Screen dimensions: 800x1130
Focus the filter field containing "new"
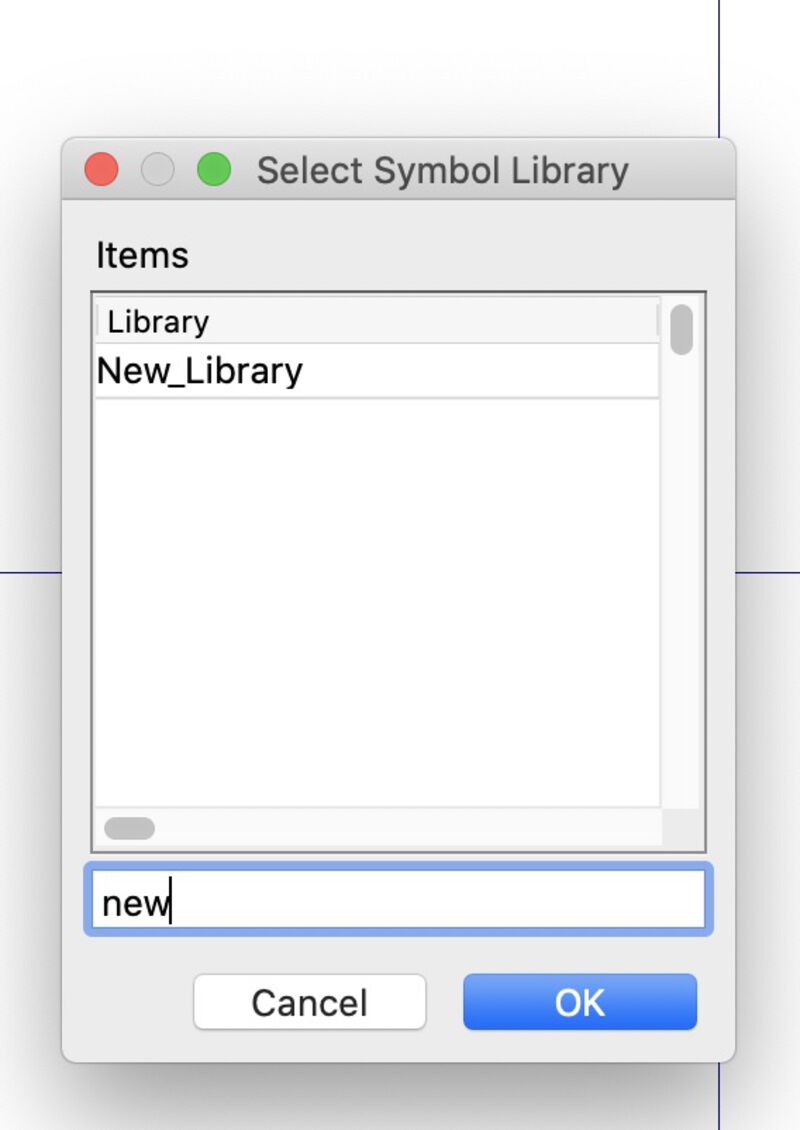(x=398, y=900)
